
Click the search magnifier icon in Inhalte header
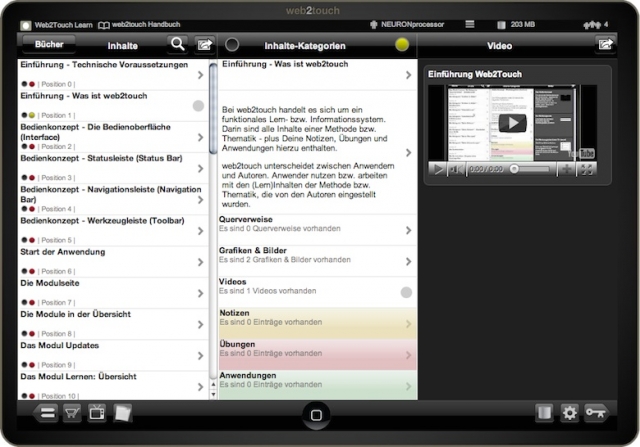178,44
